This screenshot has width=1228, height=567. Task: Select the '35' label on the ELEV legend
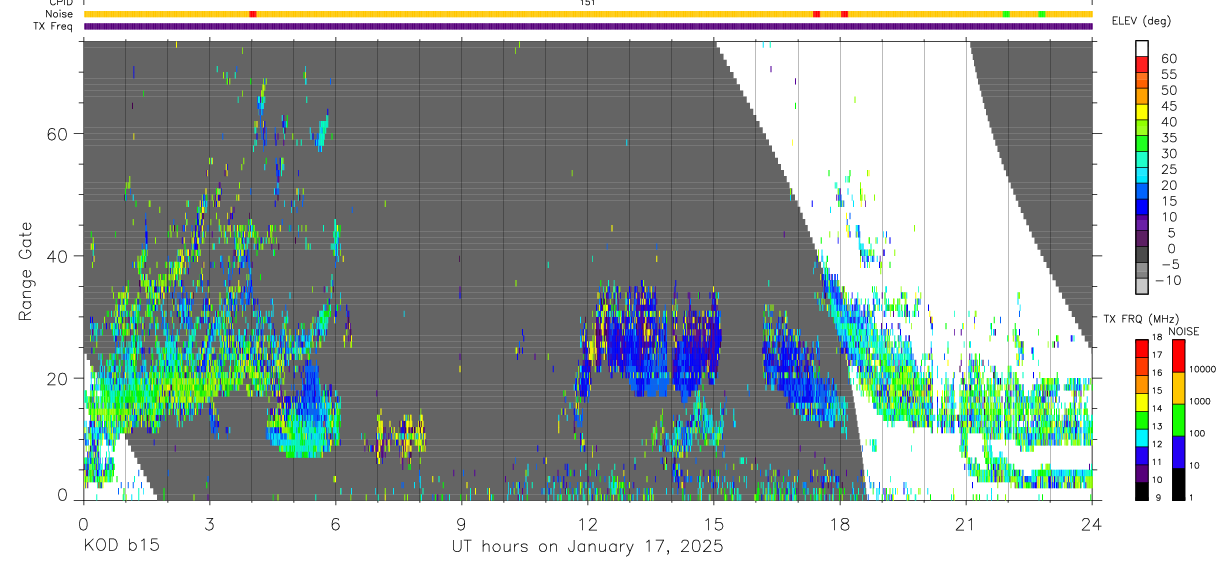coord(1168,137)
